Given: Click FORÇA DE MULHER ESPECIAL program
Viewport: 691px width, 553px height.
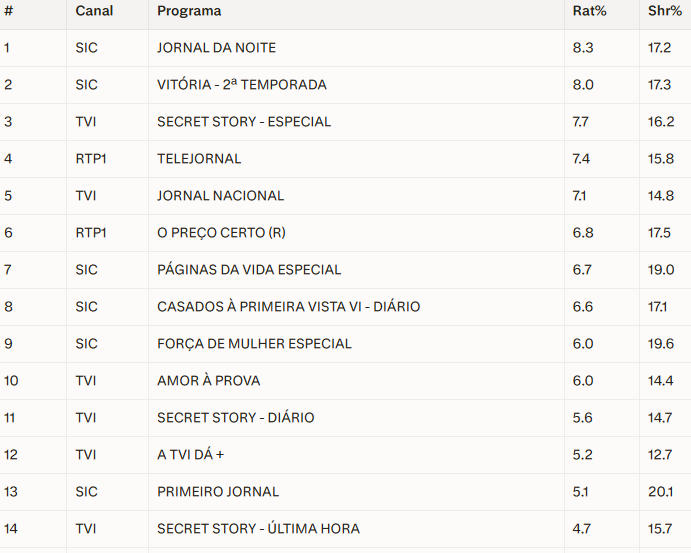Looking at the screenshot, I should point(254,344).
